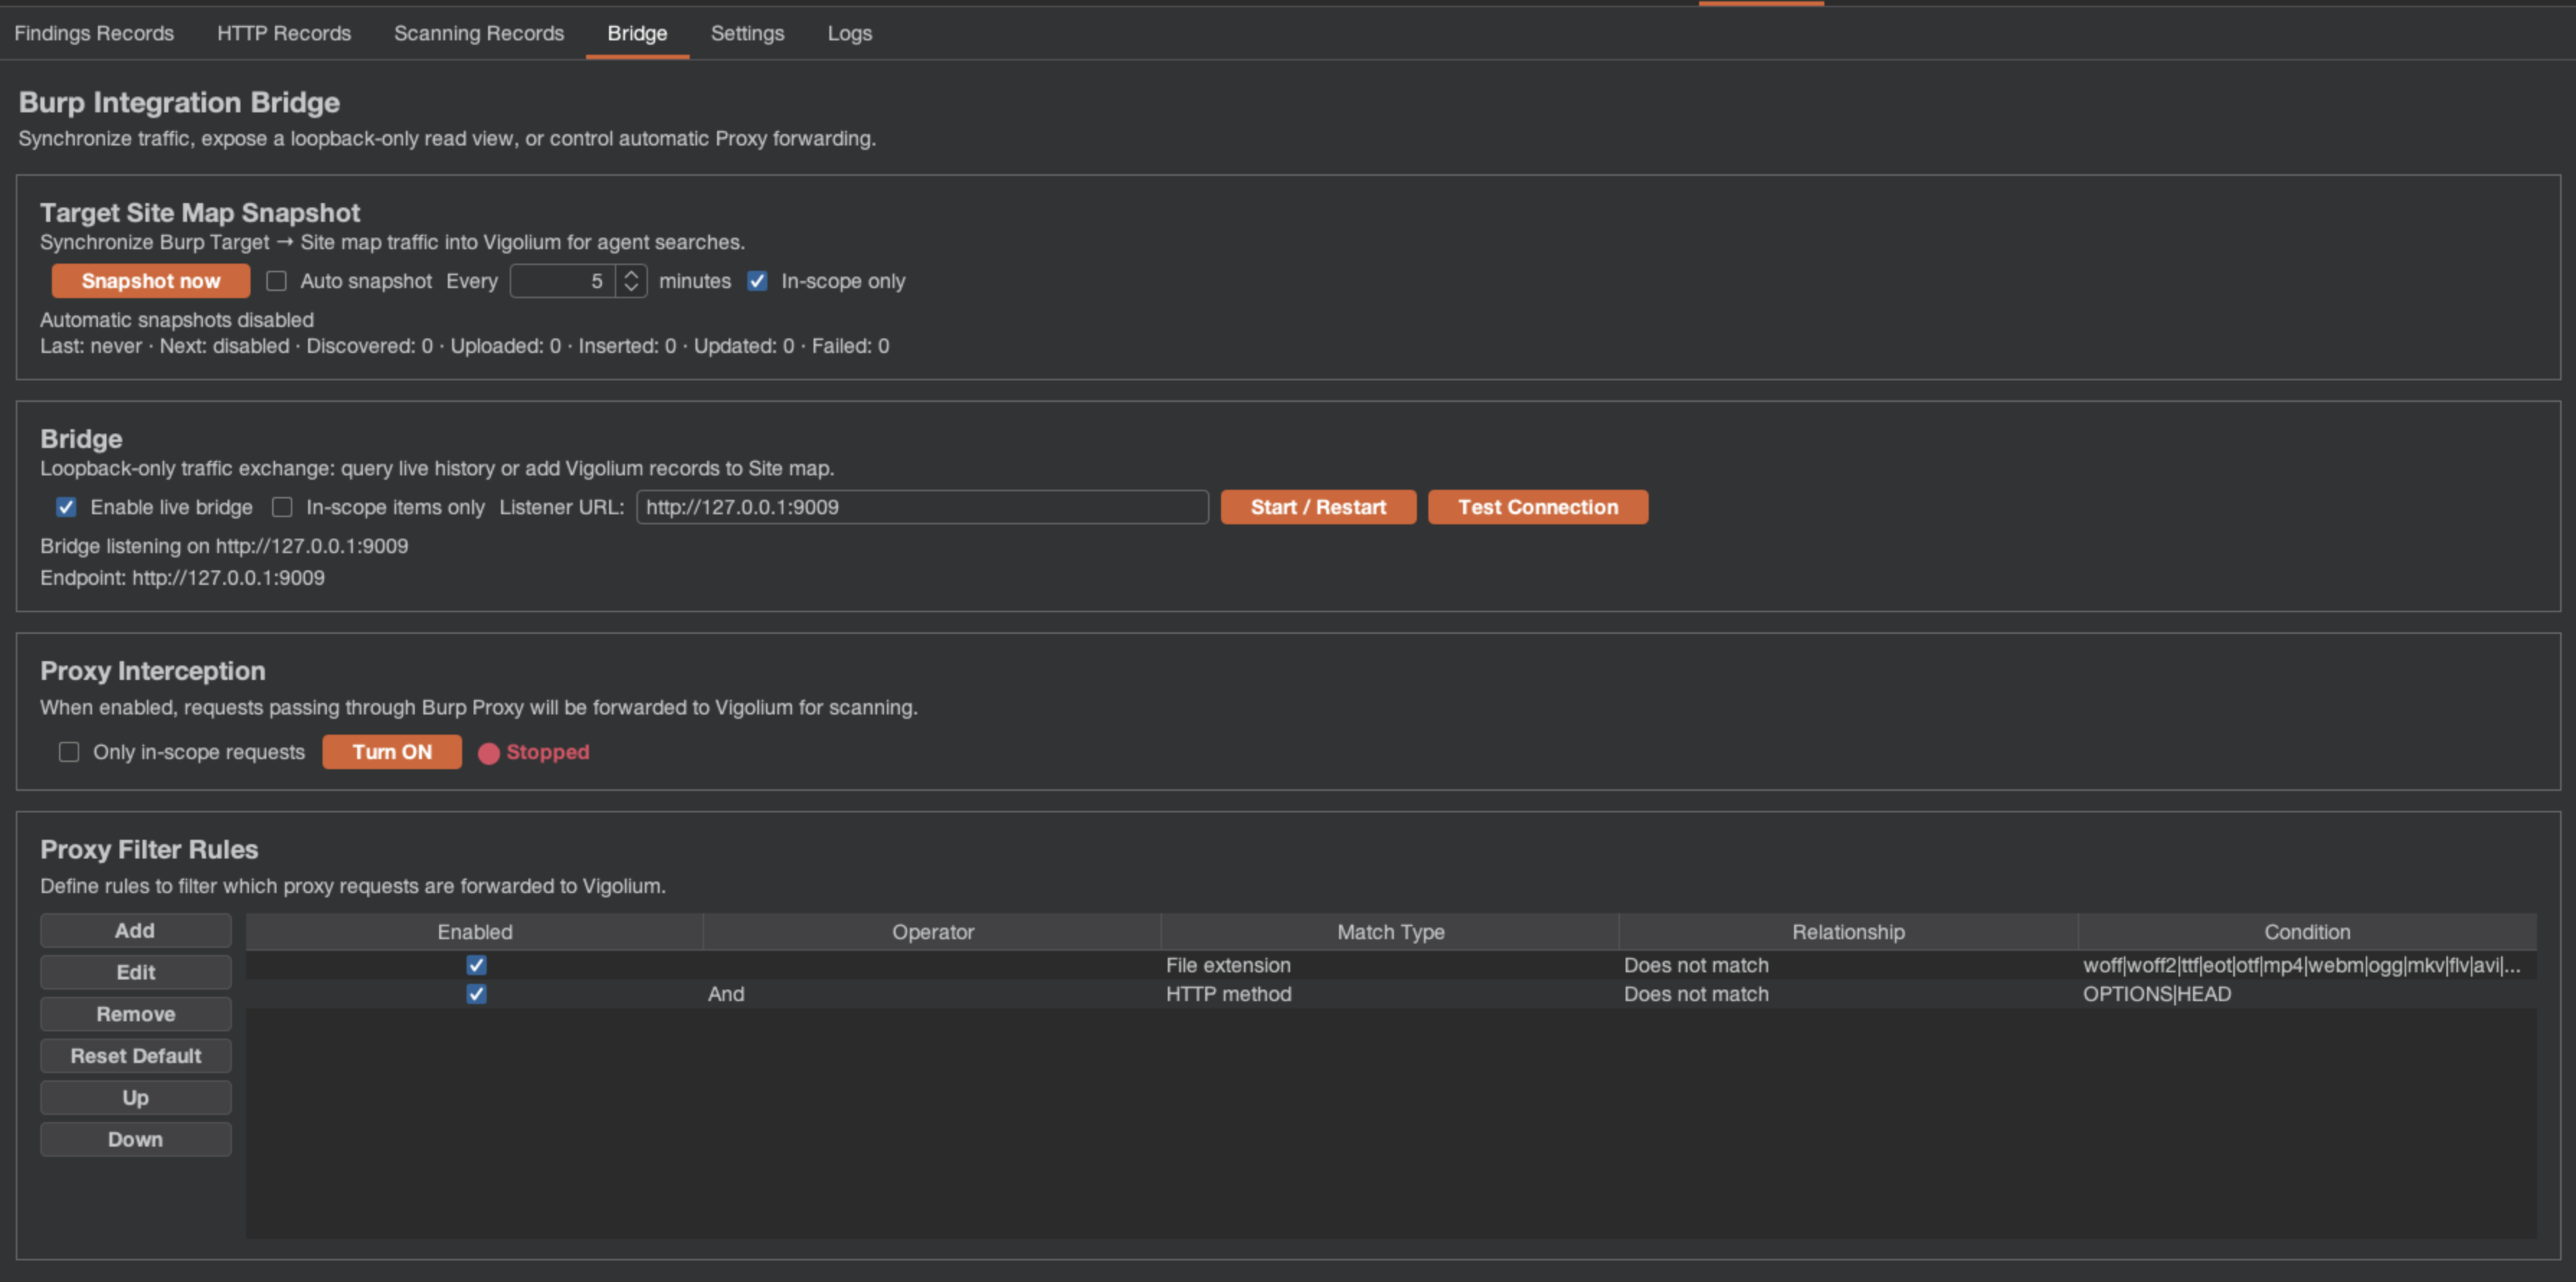Move the rule Down
Viewport: 2576px width, 1282px height.
135,1140
